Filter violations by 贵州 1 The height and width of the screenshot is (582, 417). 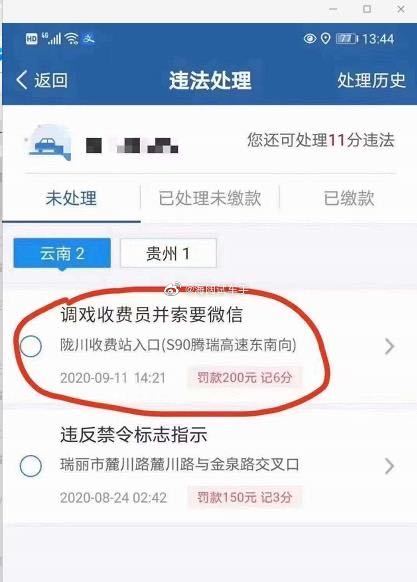tap(168, 254)
